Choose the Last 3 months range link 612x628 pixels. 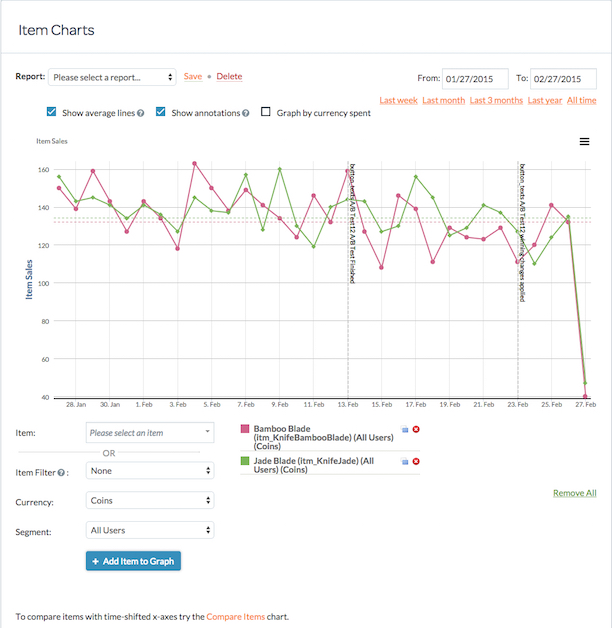[496, 100]
